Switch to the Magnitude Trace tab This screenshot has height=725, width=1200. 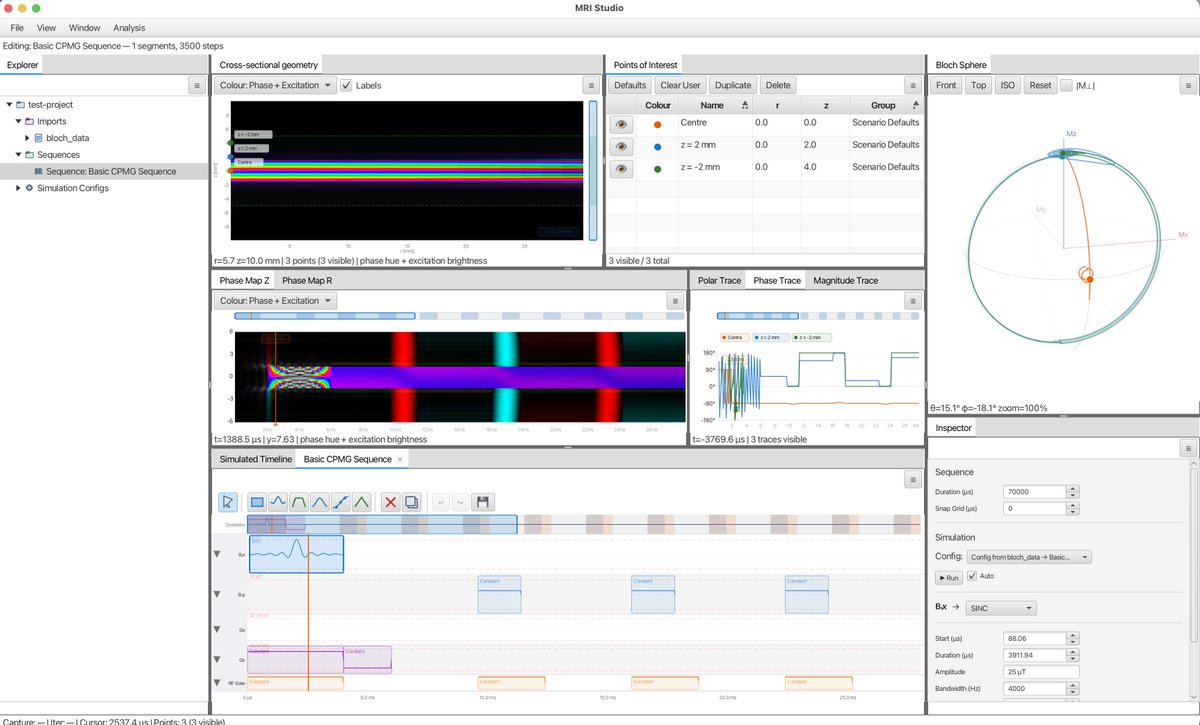[845, 281]
